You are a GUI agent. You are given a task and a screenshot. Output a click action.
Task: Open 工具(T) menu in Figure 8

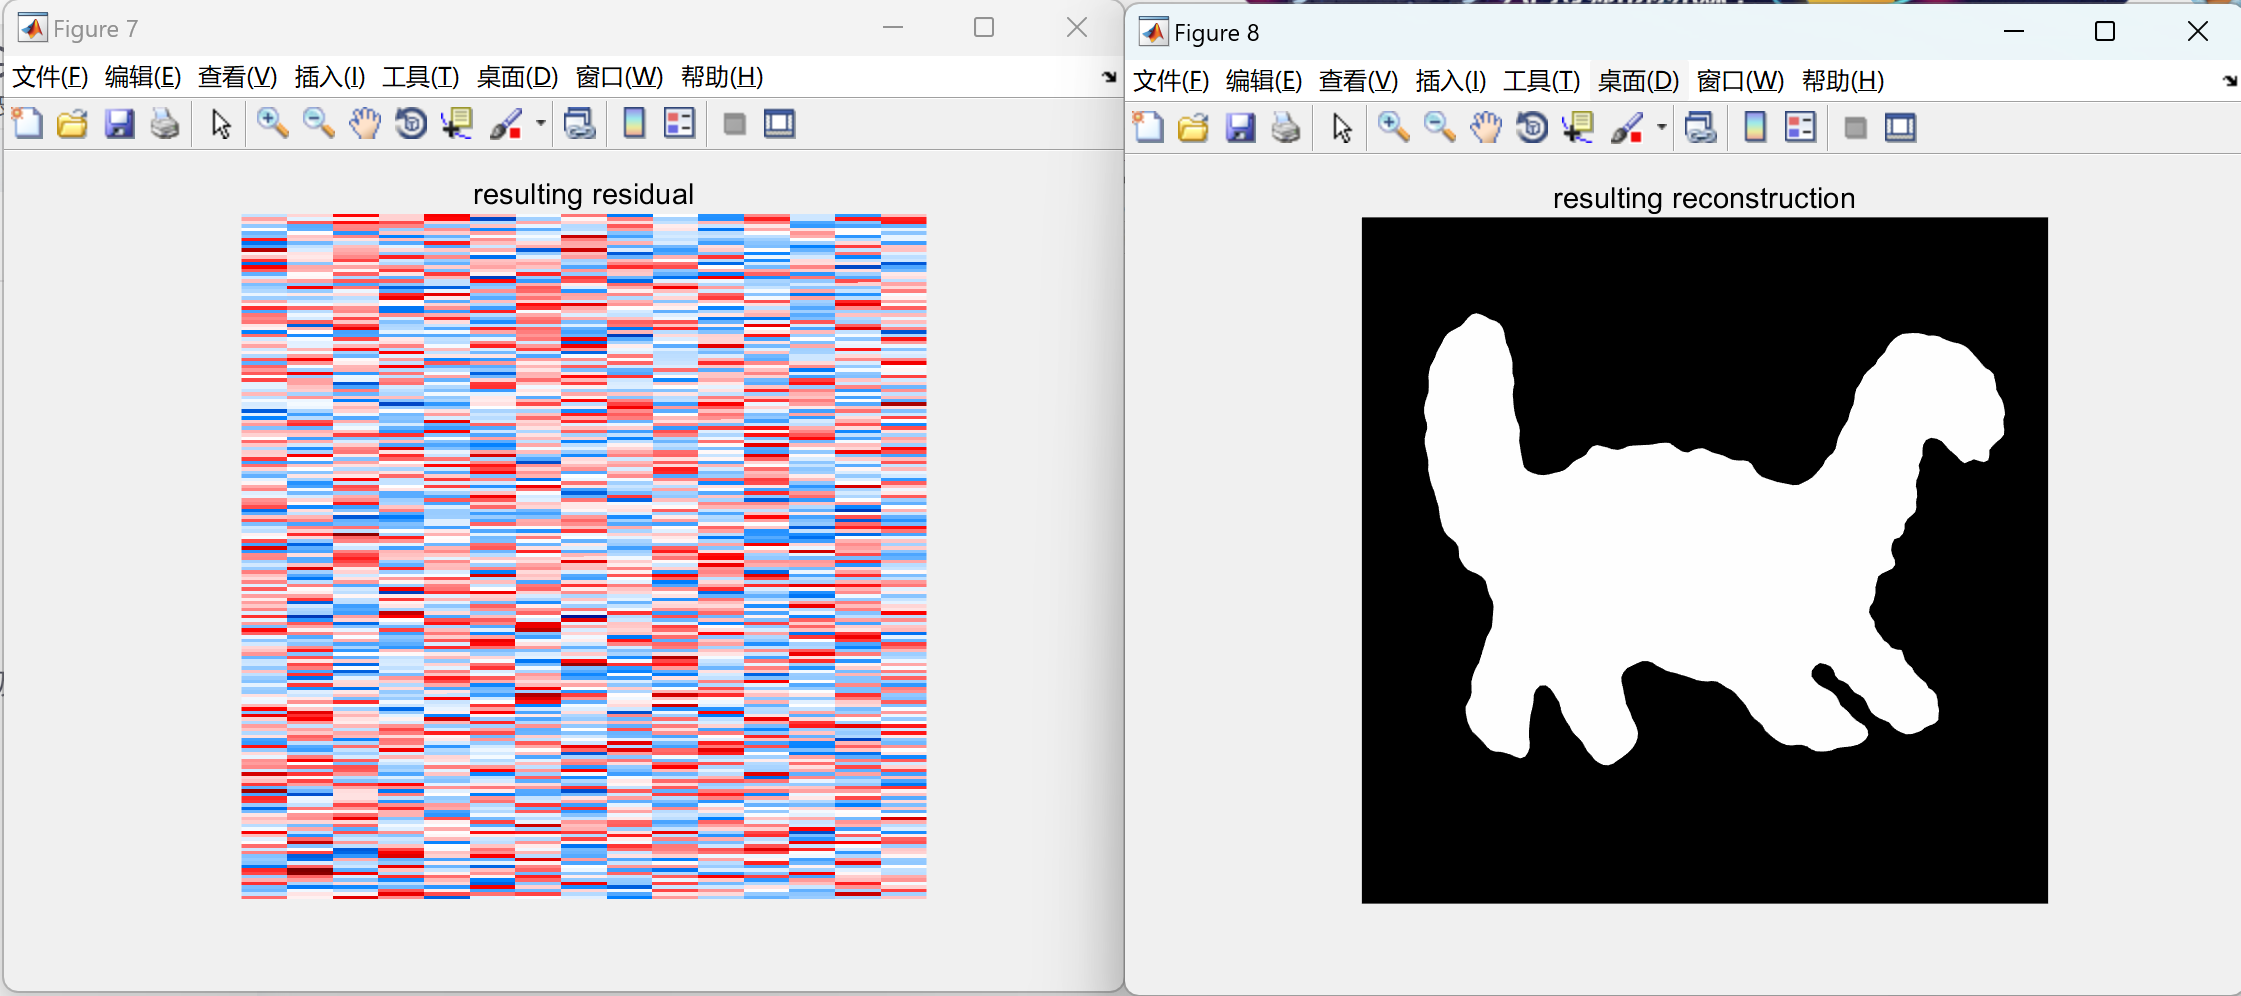(1542, 81)
